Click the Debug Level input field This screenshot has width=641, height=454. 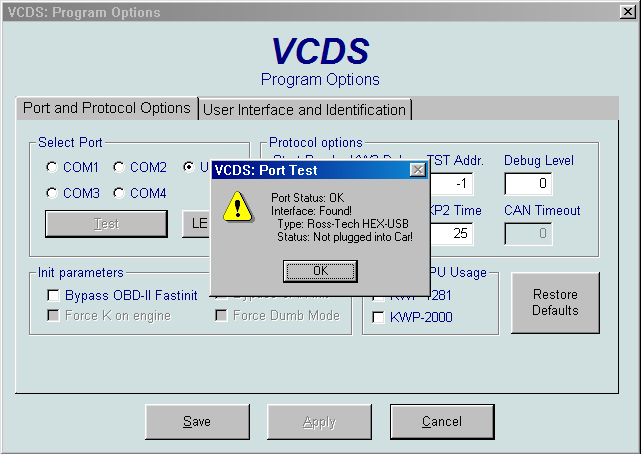(528, 183)
